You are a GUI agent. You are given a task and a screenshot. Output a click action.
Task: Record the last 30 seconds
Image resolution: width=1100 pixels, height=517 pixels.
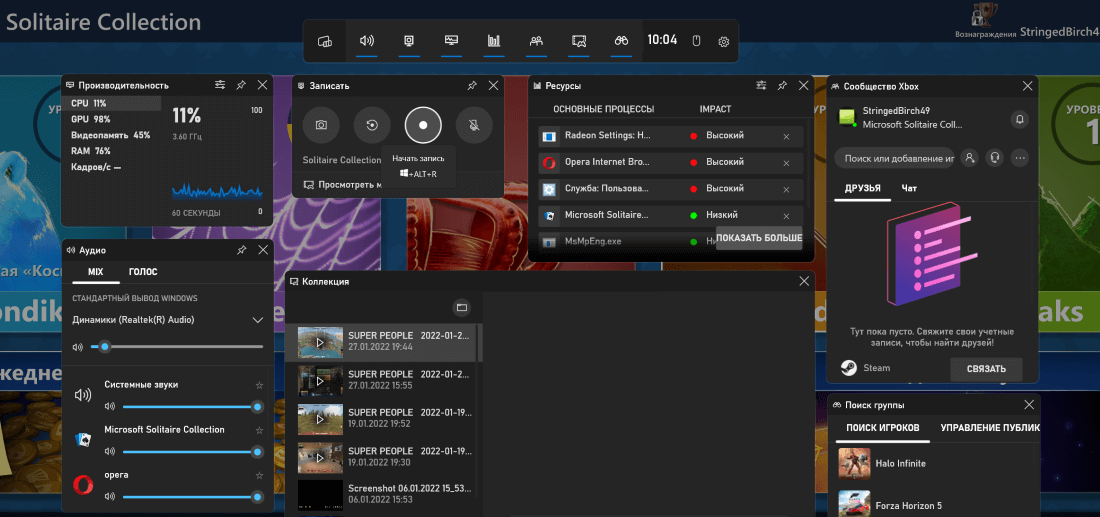point(372,126)
